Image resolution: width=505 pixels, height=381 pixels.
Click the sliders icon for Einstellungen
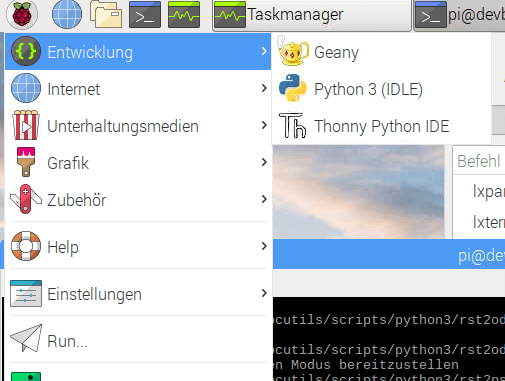tap(26, 293)
